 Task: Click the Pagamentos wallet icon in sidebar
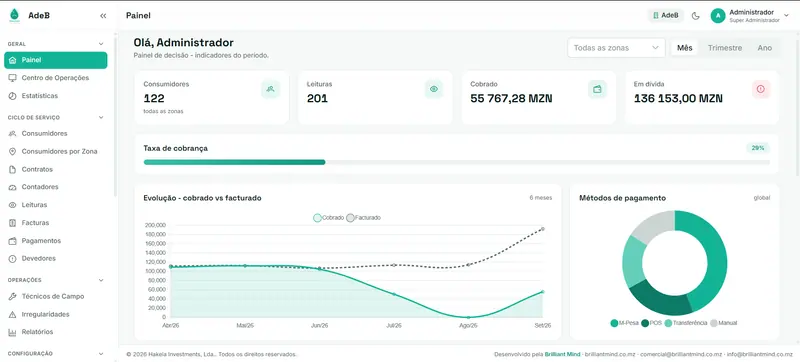tap(13, 241)
